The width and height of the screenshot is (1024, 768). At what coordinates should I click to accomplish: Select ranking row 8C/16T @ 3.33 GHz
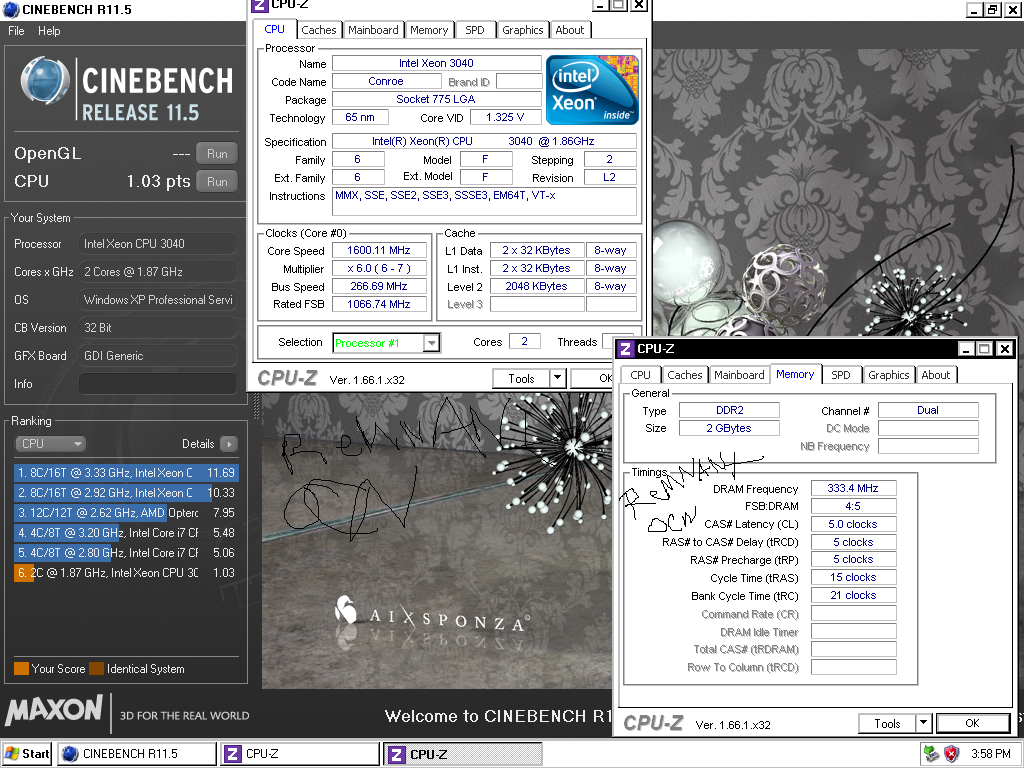pos(126,473)
